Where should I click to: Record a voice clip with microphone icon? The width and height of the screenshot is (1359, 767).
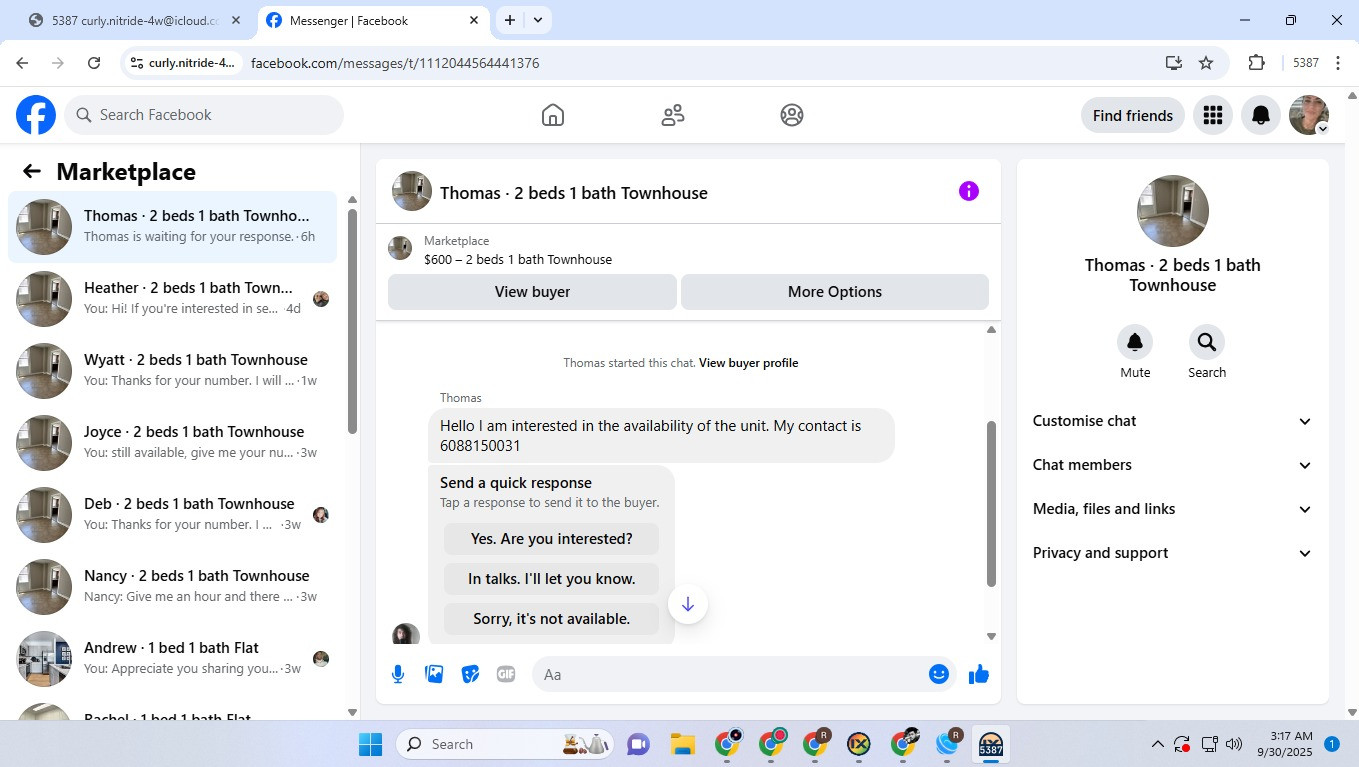pyautogui.click(x=398, y=674)
